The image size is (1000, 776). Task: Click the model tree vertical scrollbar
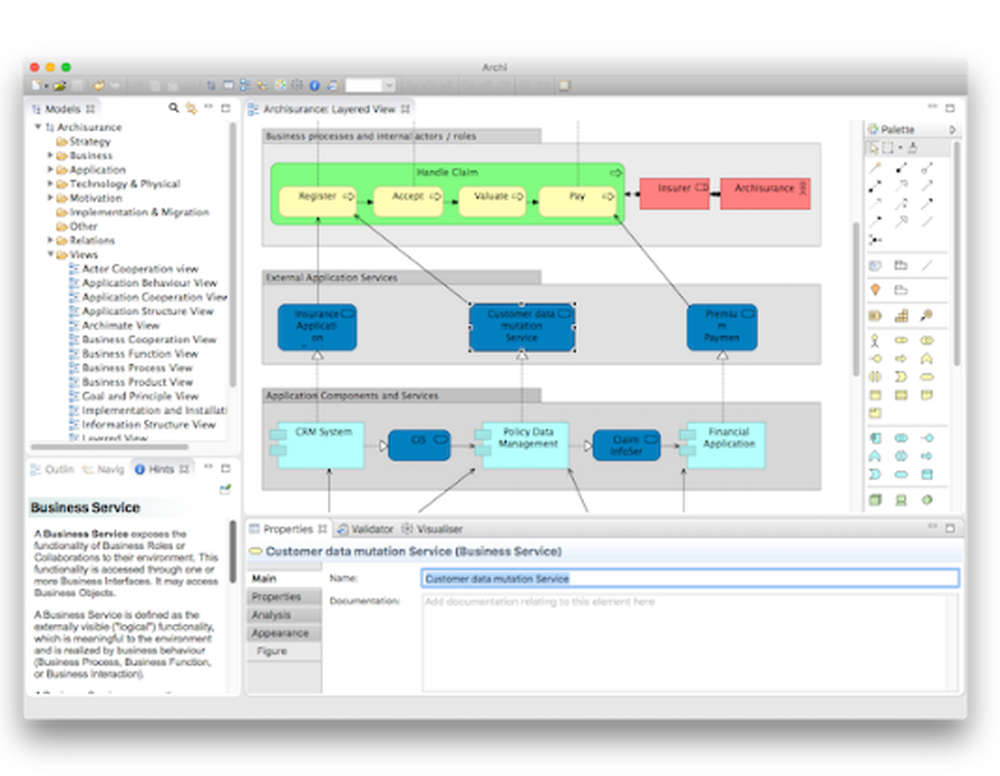tap(233, 255)
